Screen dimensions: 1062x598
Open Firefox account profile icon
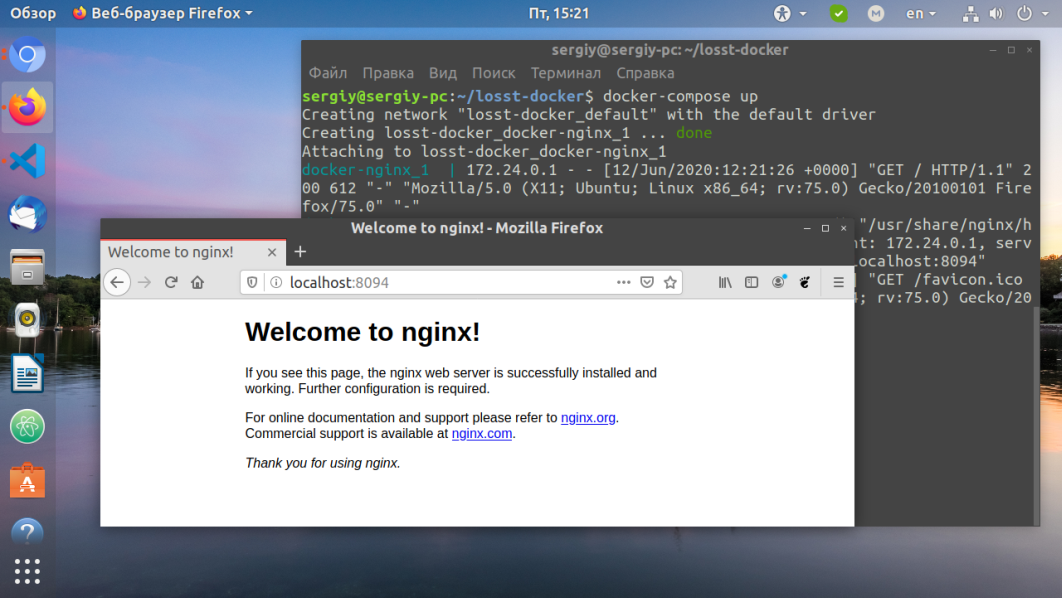[x=778, y=283]
